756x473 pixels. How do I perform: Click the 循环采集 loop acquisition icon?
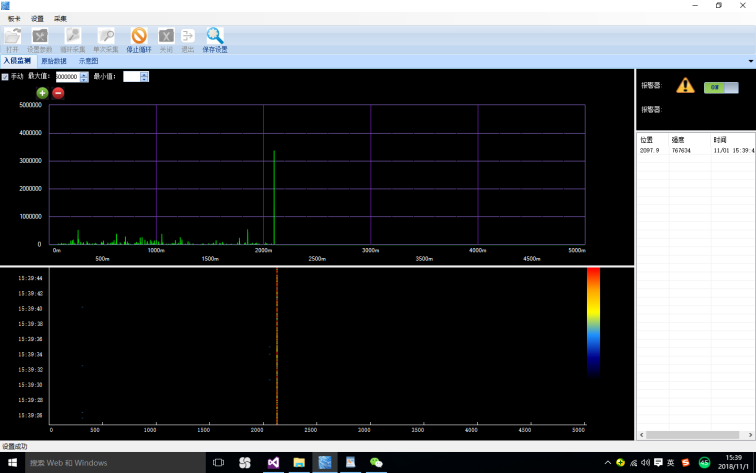73,36
